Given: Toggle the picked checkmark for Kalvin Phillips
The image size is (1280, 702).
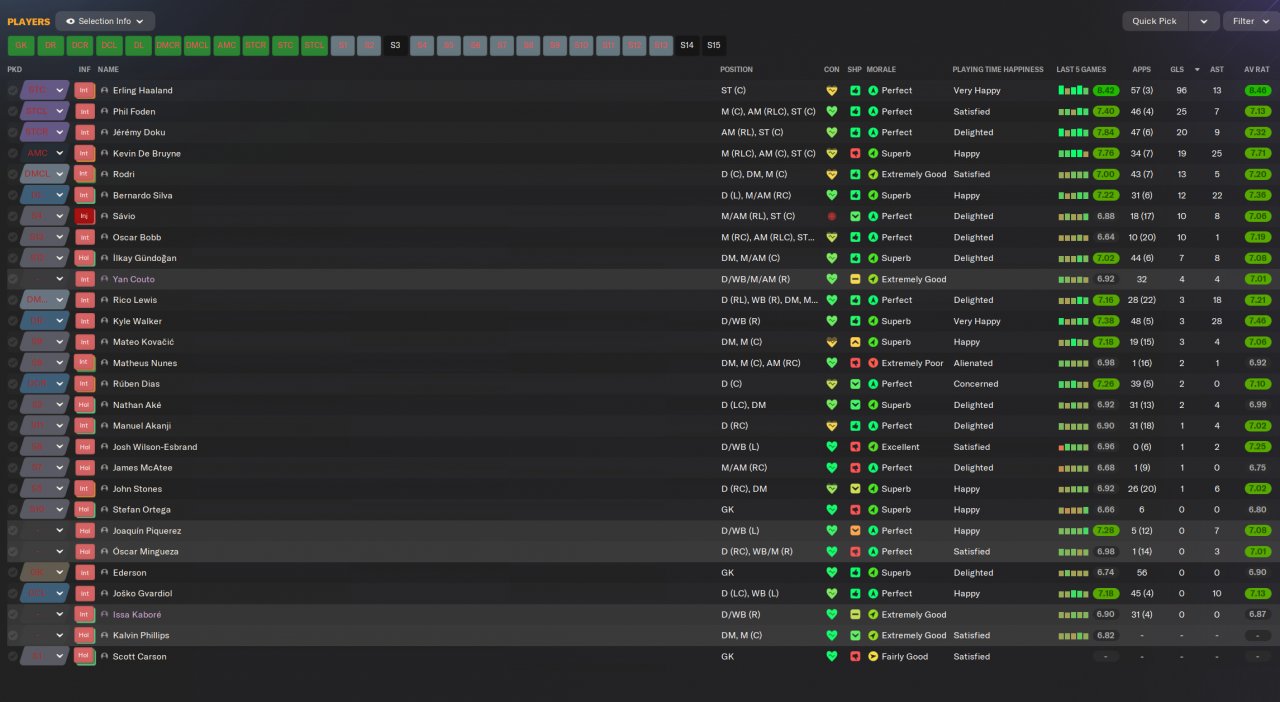Looking at the screenshot, I should click(13, 636).
